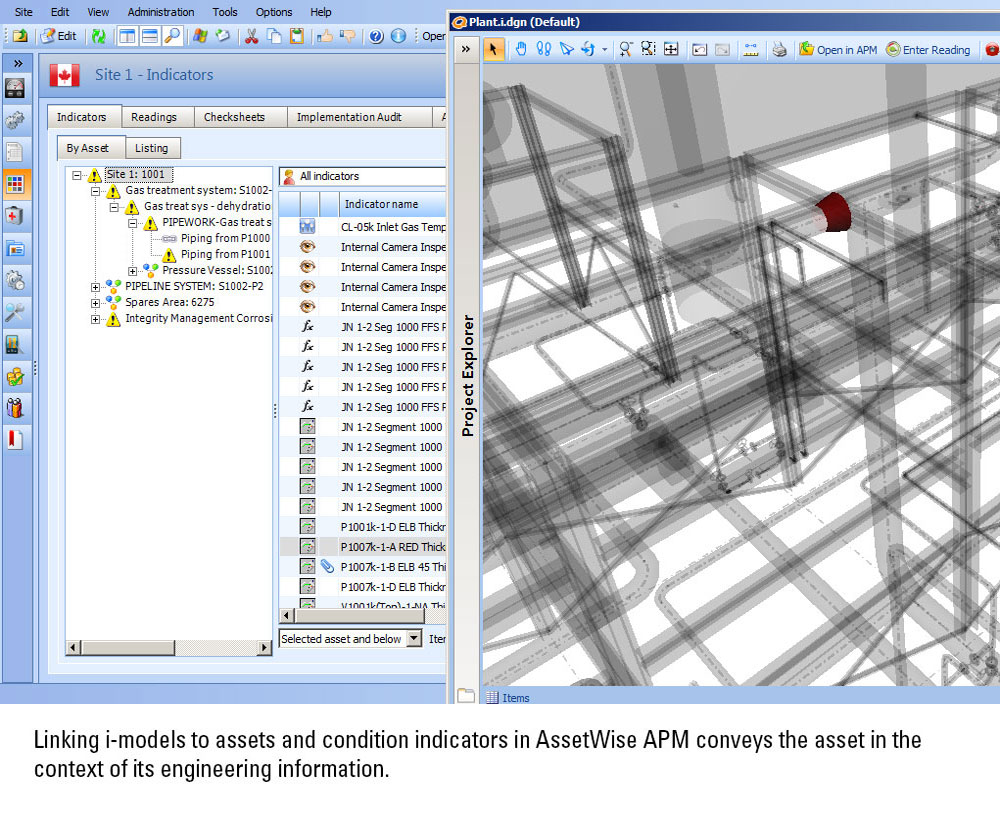Click the highlighted grid icon in sidebar

click(15, 184)
